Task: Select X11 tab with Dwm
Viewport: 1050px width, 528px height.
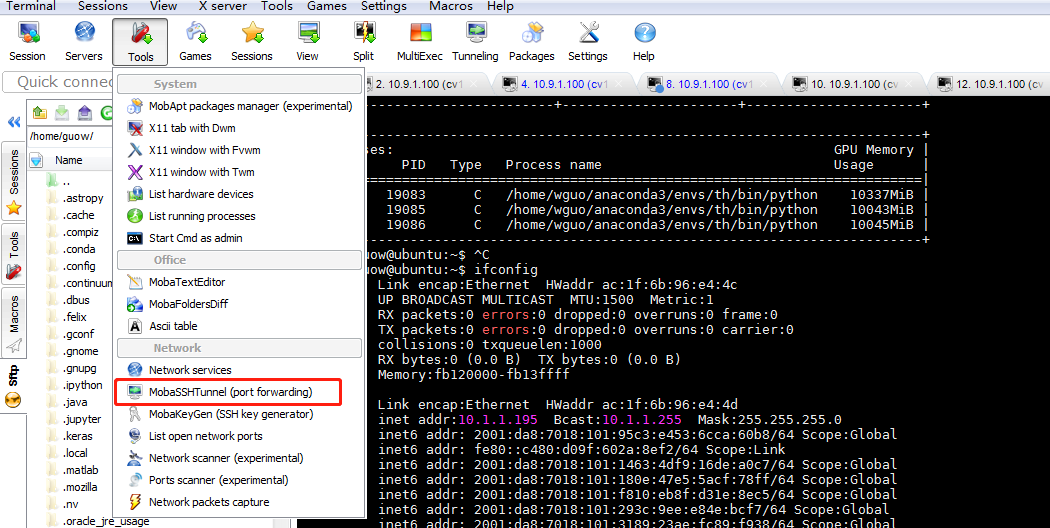Action: 240,128
